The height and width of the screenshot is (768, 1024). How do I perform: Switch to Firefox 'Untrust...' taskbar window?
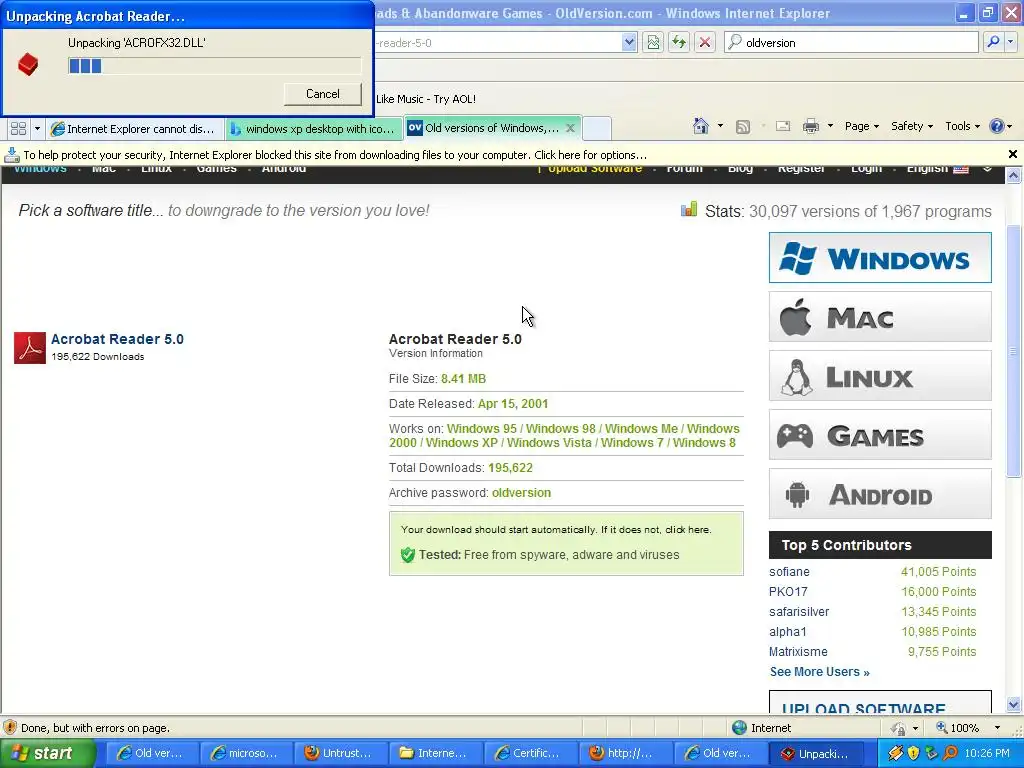pyautogui.click(x=340, y=753)
